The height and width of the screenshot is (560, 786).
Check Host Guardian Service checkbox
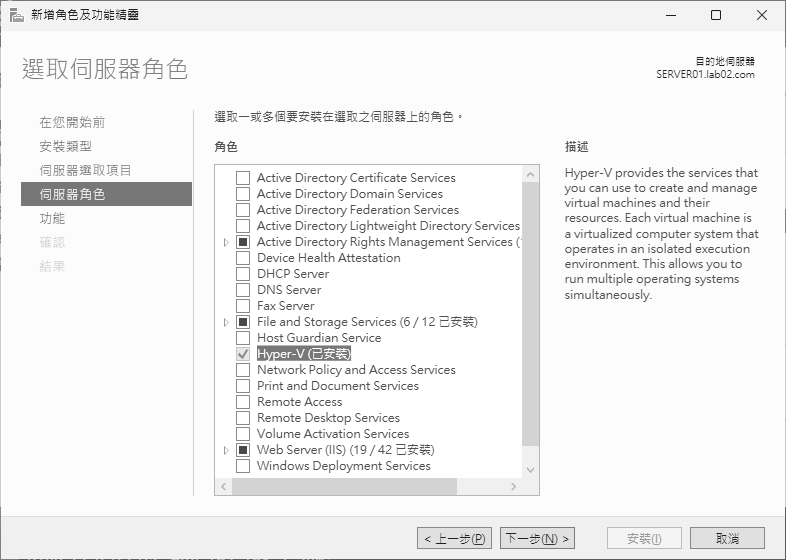(x=243, y=338)
